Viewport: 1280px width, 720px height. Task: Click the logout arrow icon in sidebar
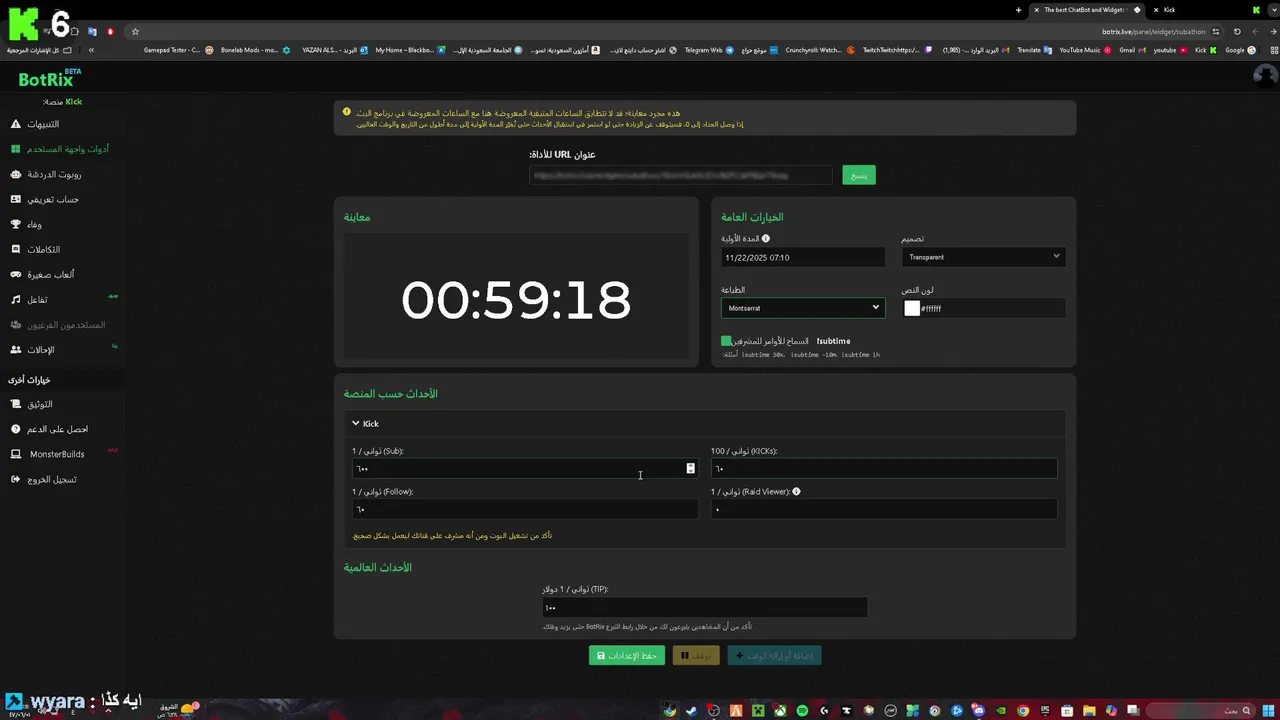coord(15,479)
